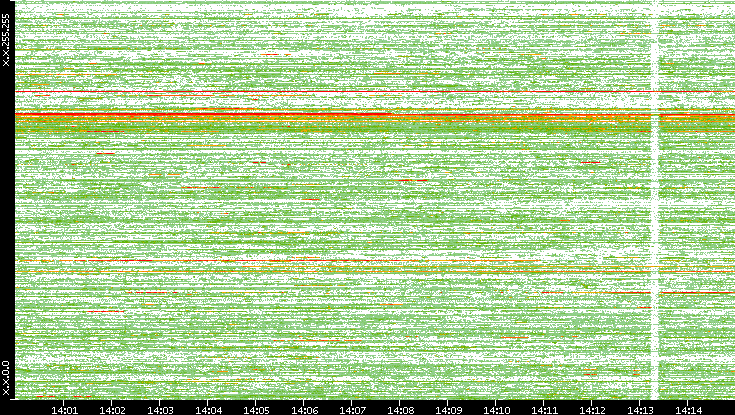Click the 14:06 time axis label

pyautogui.click(x=304, y=410)
